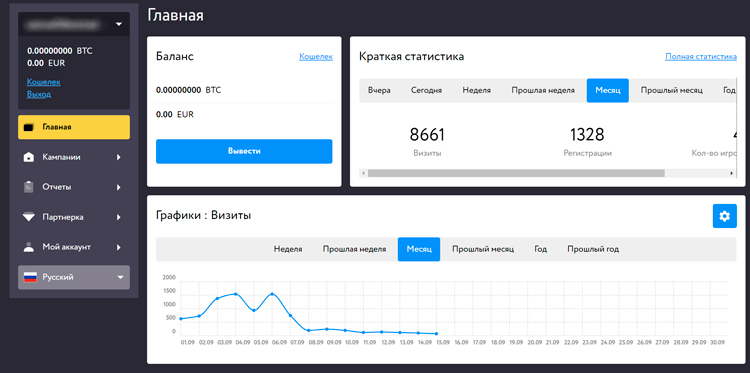Select Прошлый месяц statistics tab

672,90
